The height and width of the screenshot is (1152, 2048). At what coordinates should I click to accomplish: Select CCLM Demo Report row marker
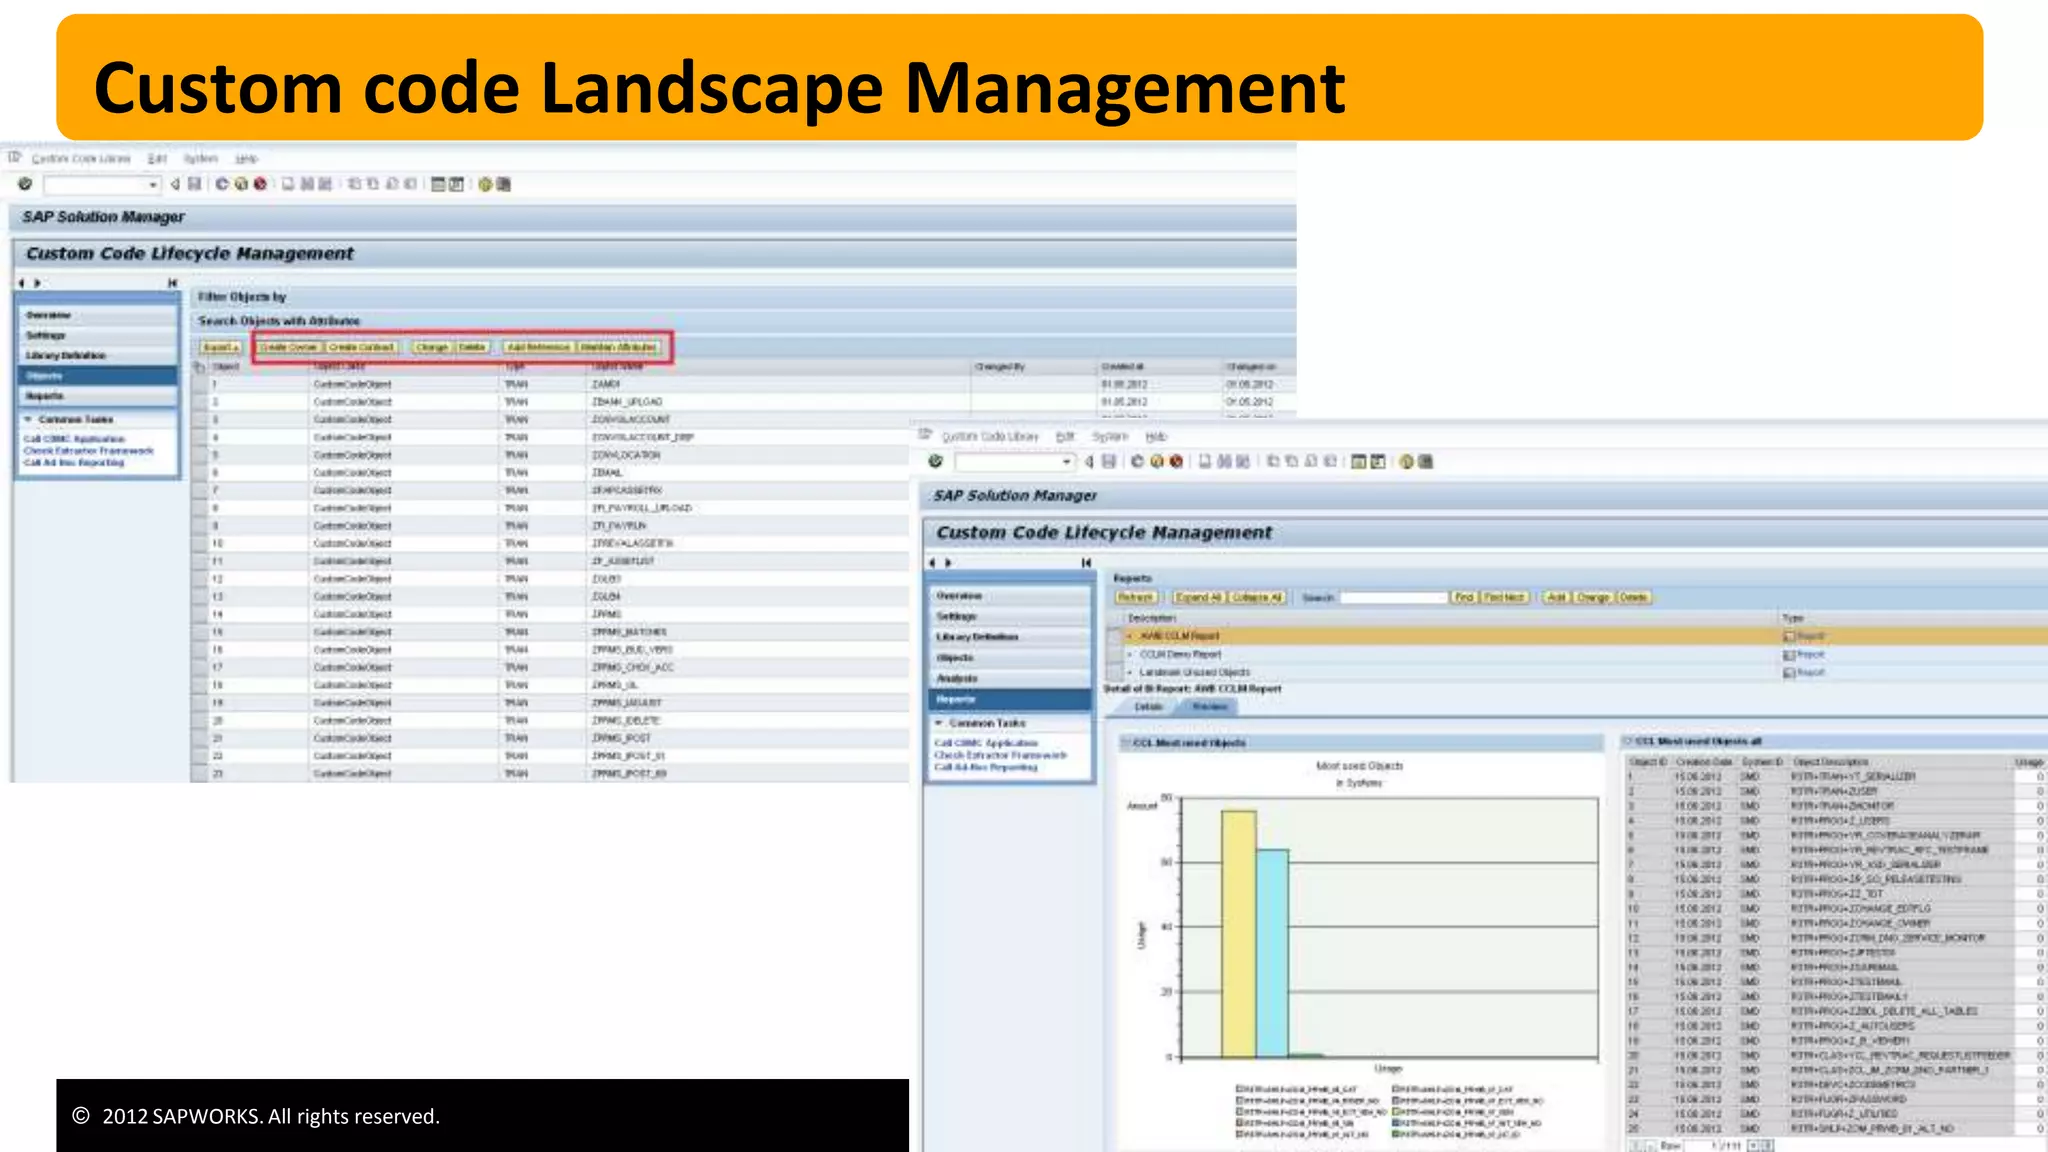1114,654
